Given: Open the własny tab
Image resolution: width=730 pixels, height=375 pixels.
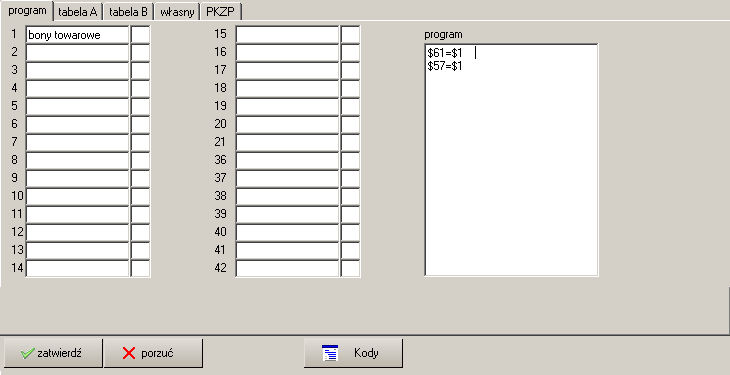Looking at the screenshot, I should click(x=177, y=12).
